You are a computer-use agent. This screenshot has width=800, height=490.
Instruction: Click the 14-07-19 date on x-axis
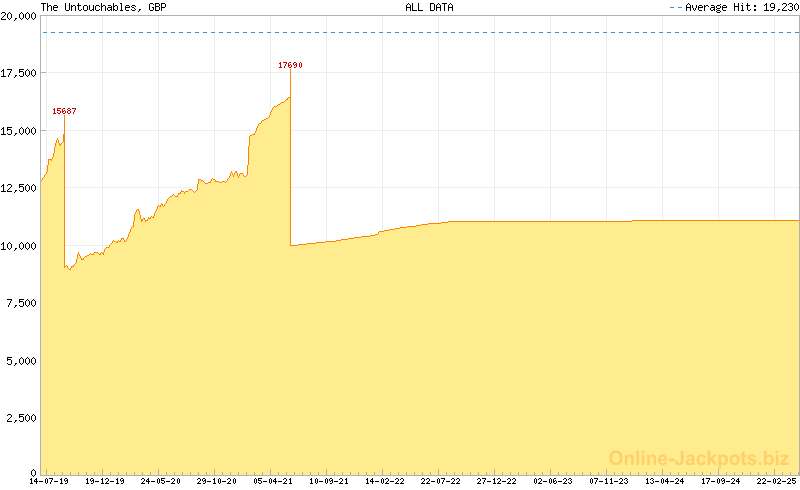pos(49,481)
